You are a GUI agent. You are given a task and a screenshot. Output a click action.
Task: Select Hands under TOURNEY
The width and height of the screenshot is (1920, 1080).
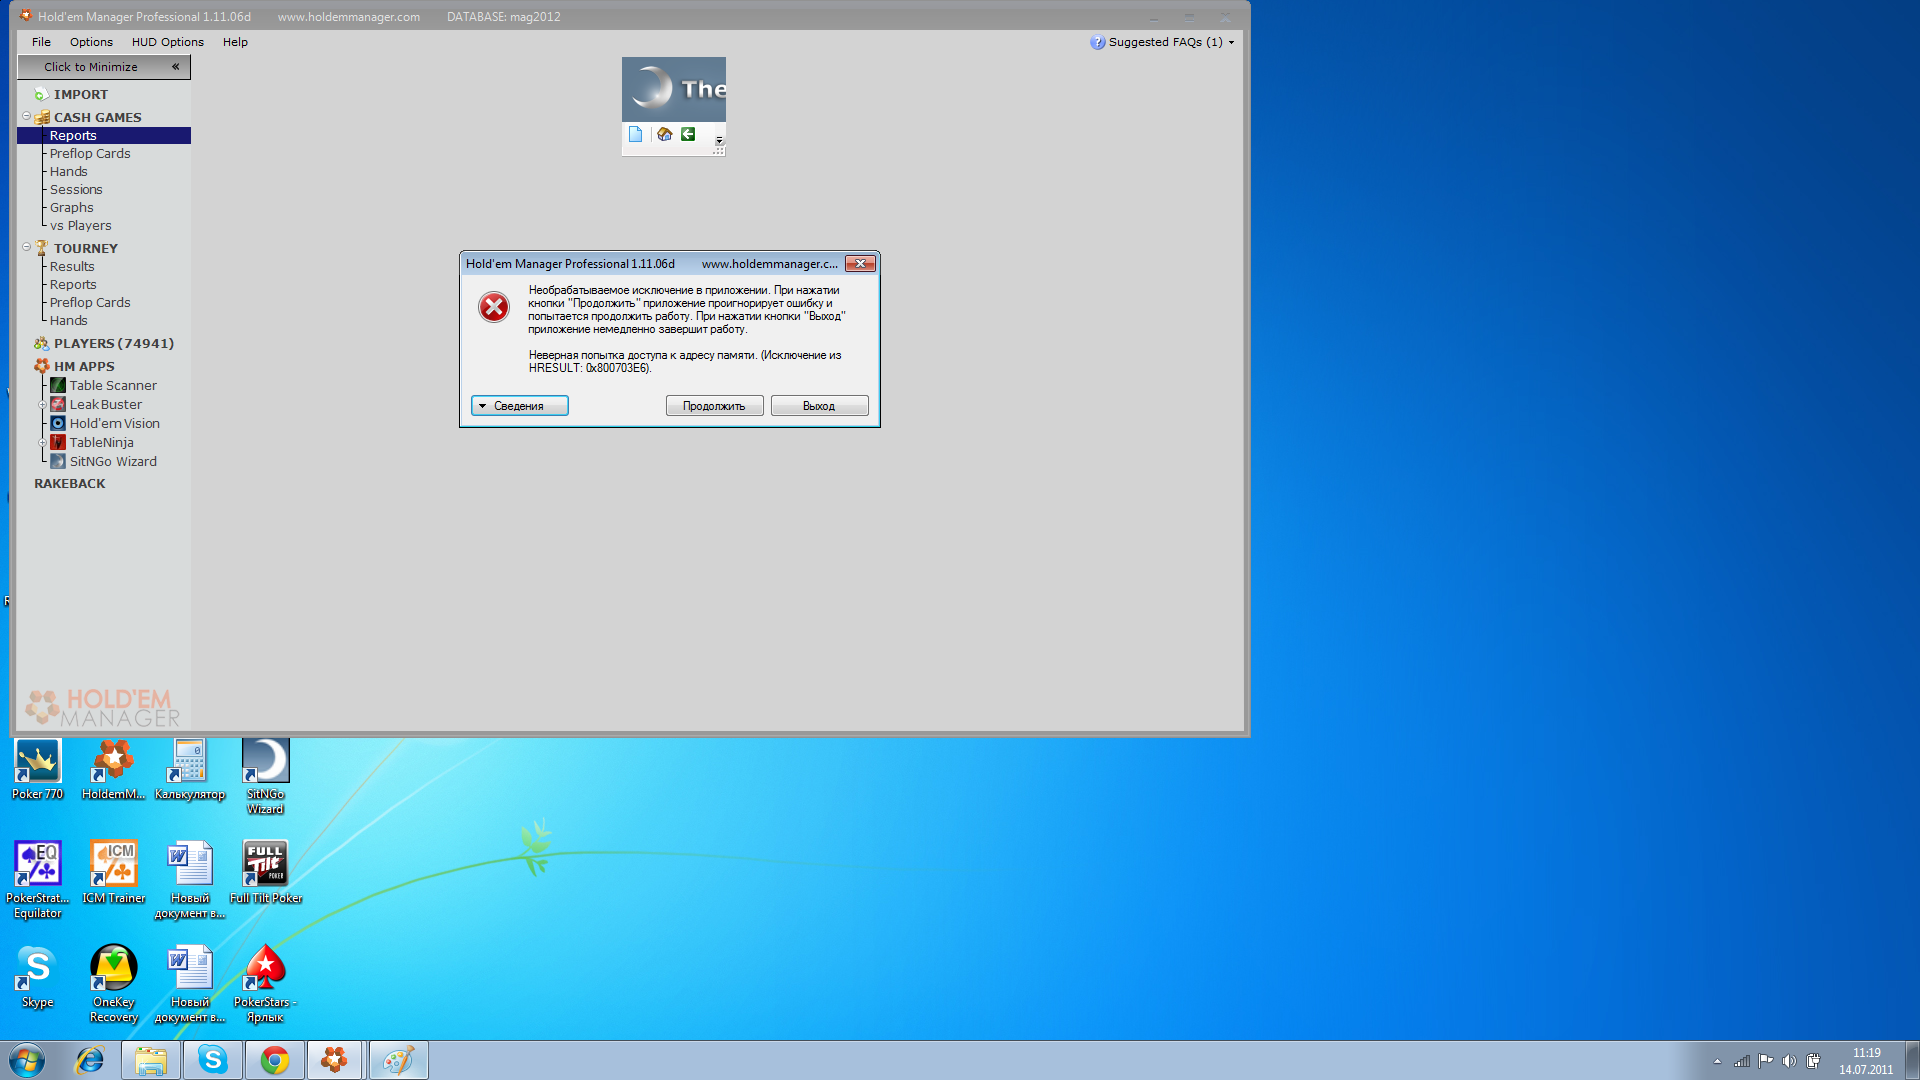(x=68, y=321)
